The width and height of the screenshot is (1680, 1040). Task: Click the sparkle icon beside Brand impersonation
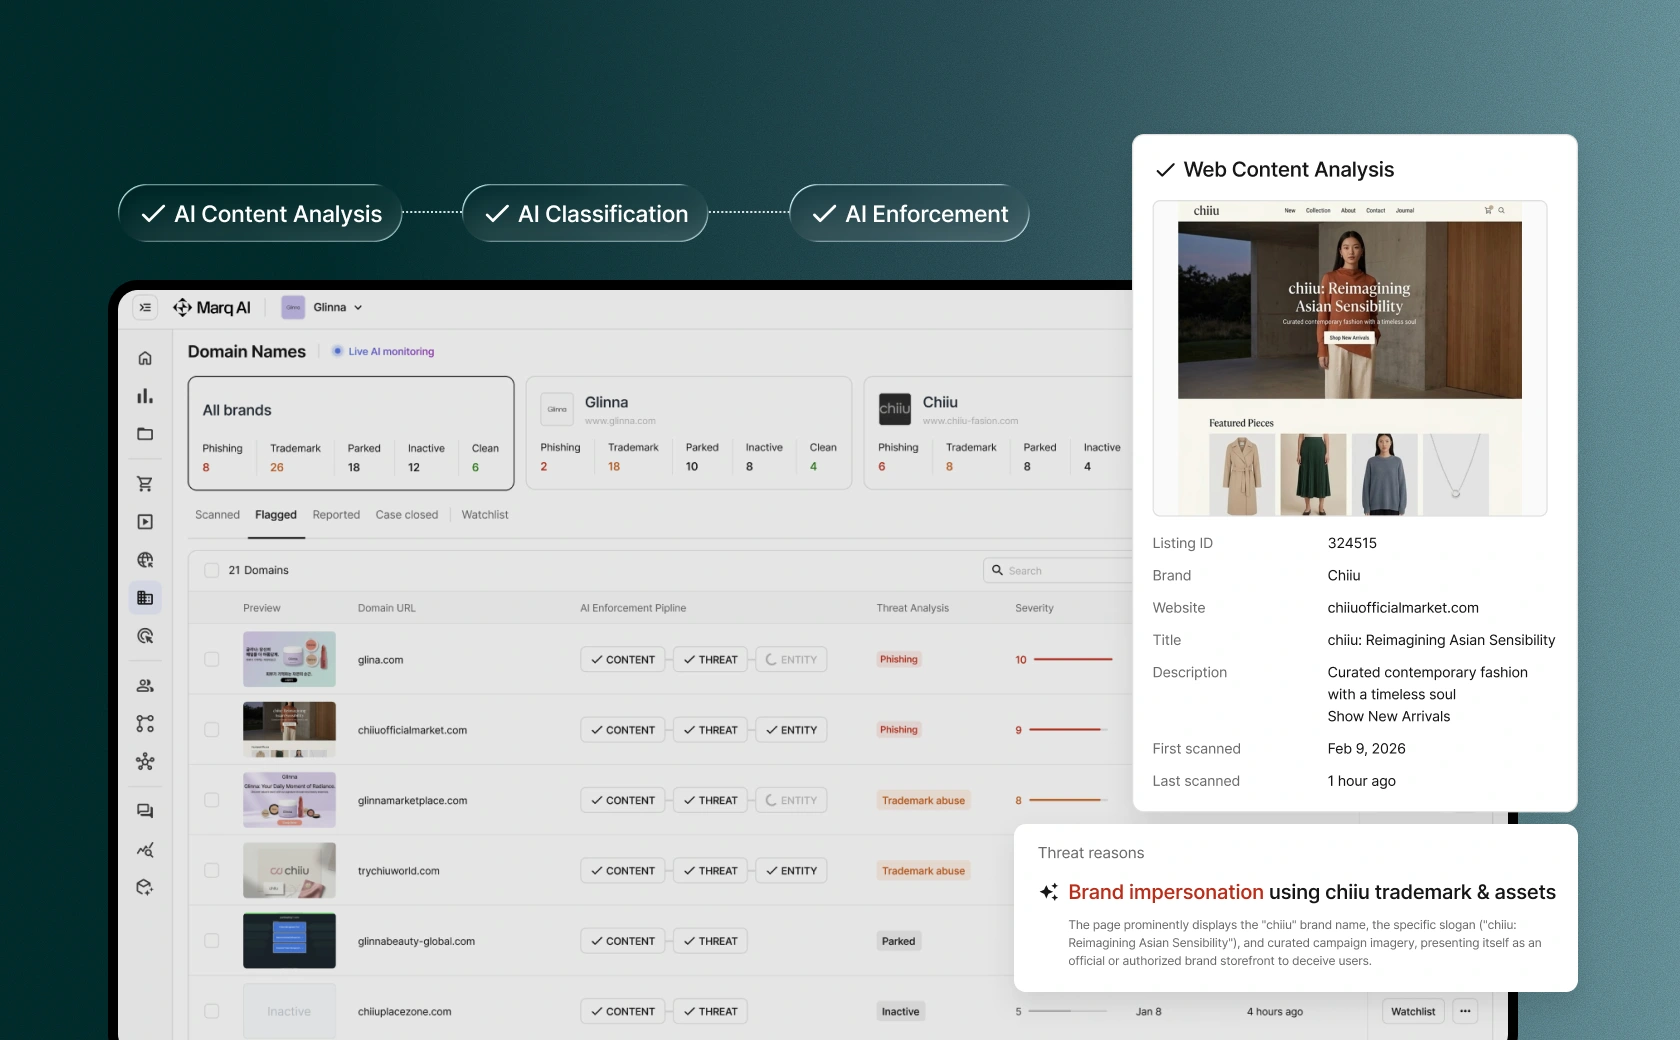point(1049,892)
